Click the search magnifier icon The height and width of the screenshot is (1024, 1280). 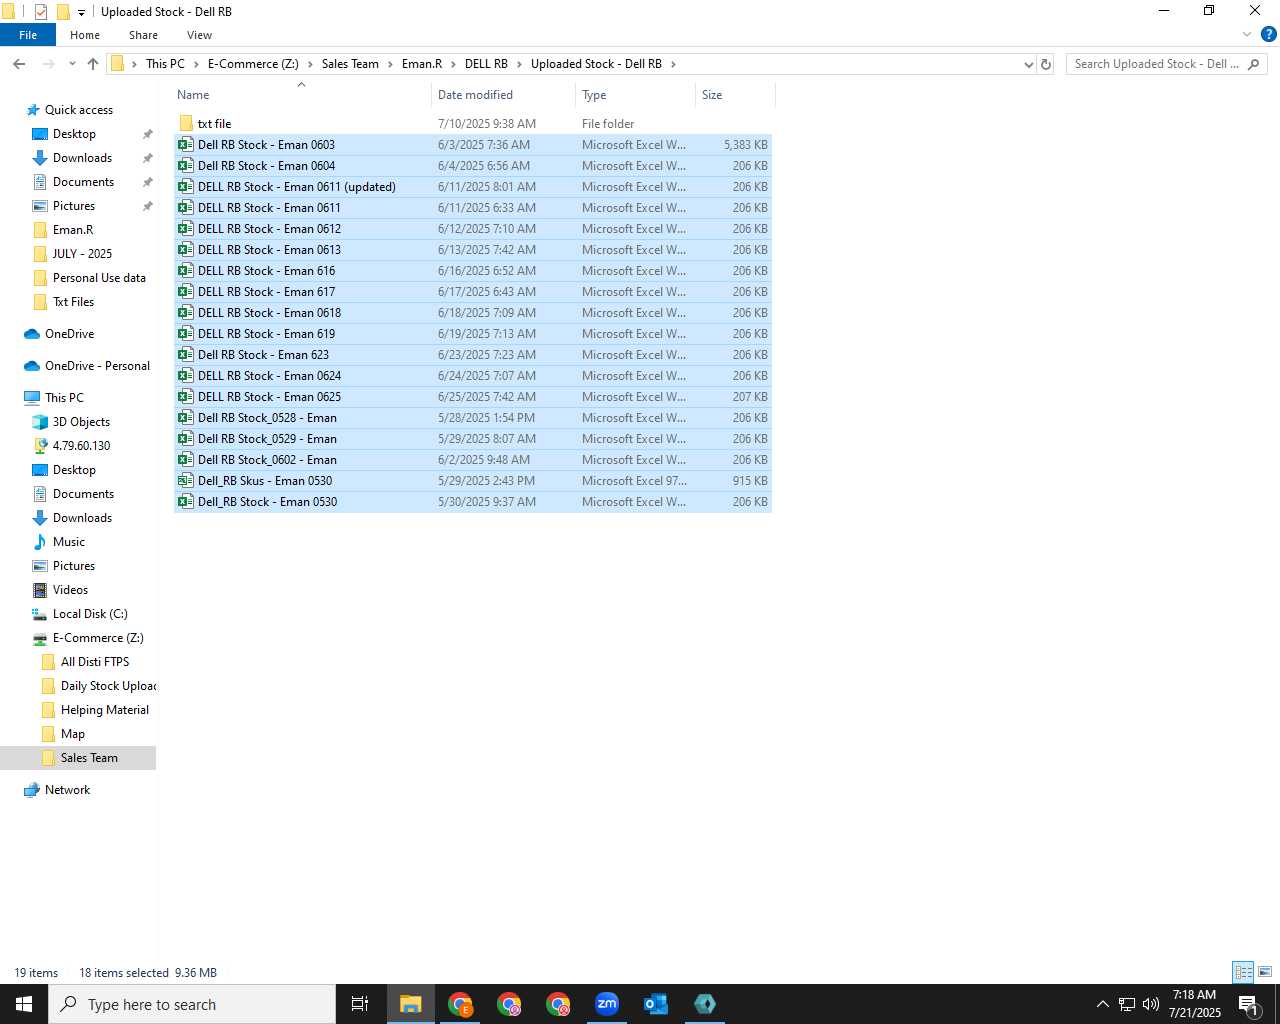(x=1253, y=64)
